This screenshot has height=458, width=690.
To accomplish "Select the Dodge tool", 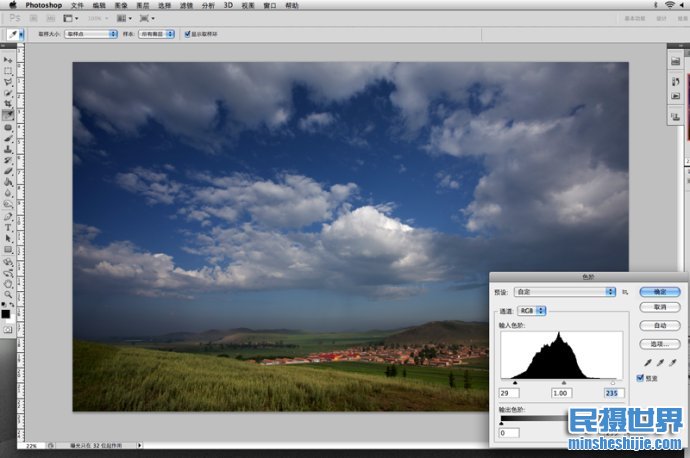I will (x=8, y=204).
